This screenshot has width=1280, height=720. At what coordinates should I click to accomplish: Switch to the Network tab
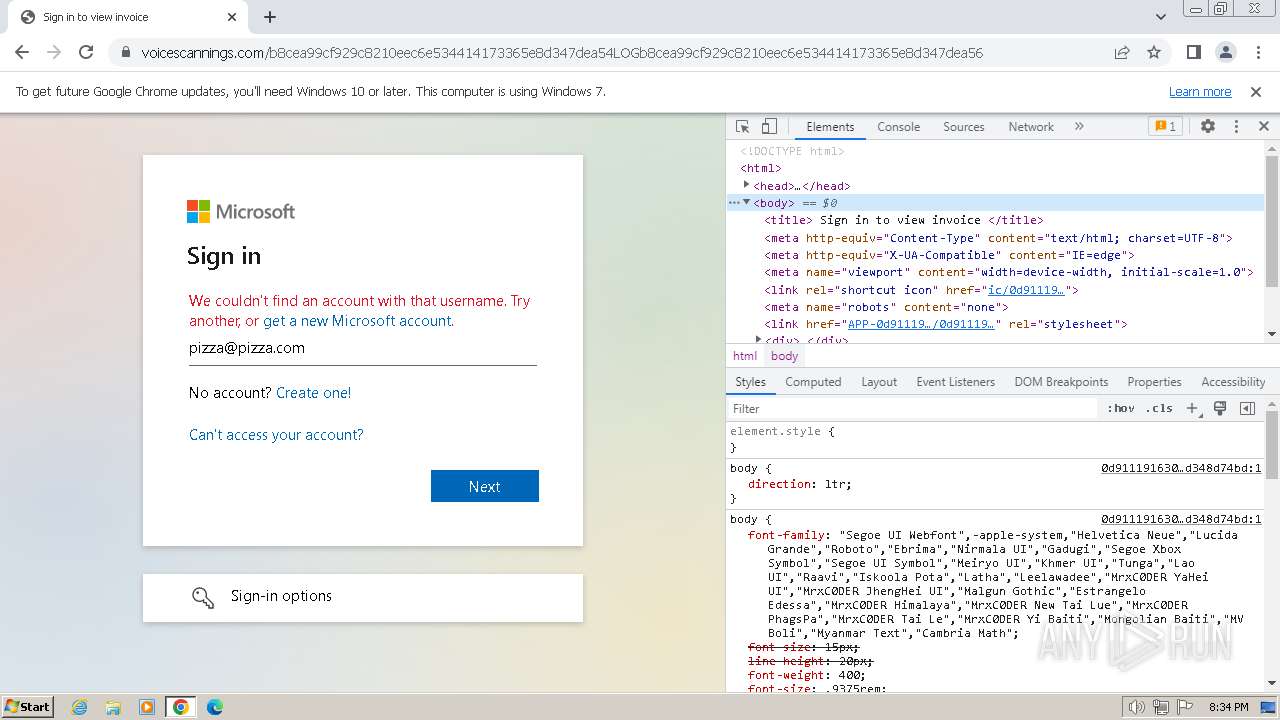pos(1031,127)
